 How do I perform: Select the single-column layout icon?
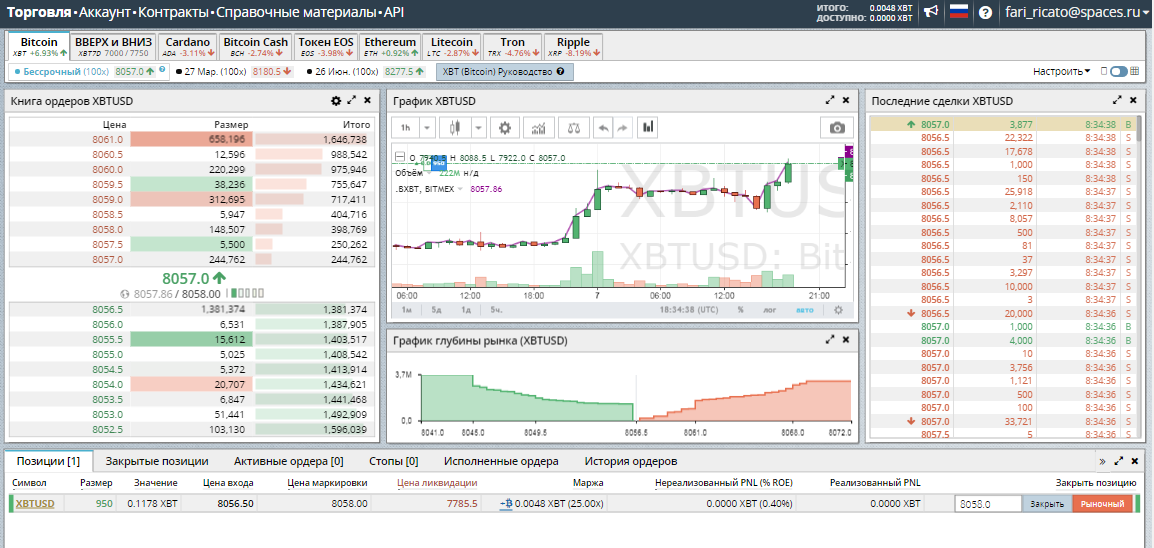[x=1104, y=71]
